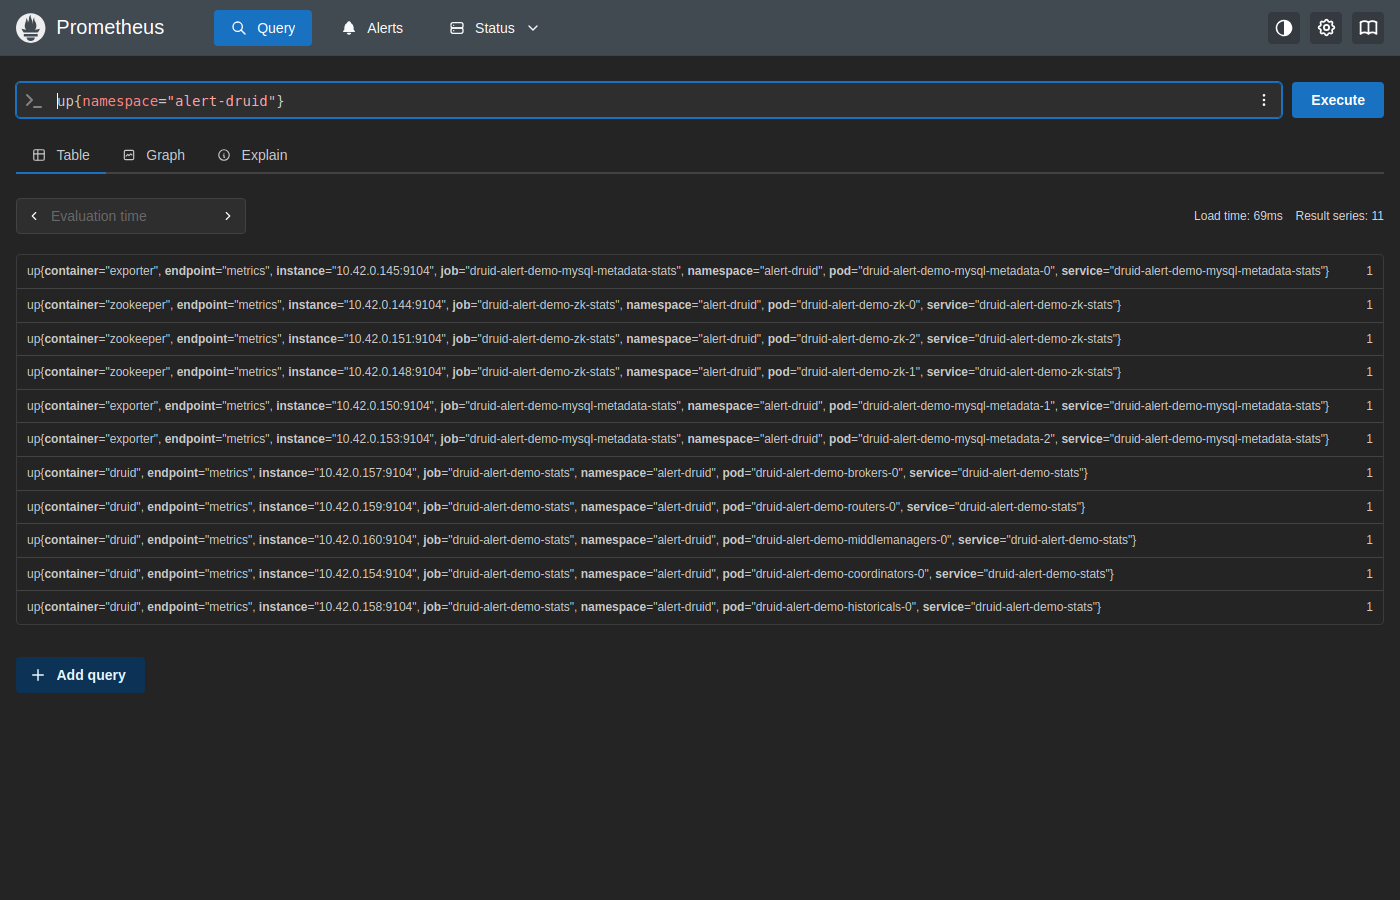Select row for pod druid-alert-demo-brokers-0
The image size is (1400, 900).
(x=700, y=473)
